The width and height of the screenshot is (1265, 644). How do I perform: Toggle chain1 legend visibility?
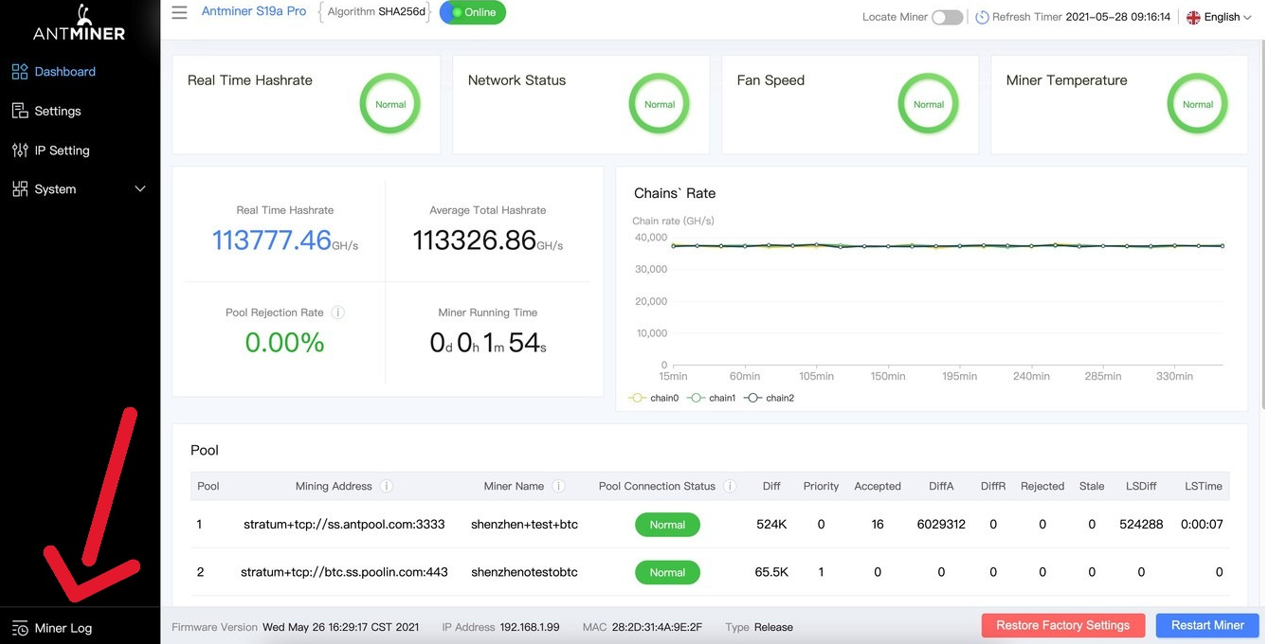[712, 398]
